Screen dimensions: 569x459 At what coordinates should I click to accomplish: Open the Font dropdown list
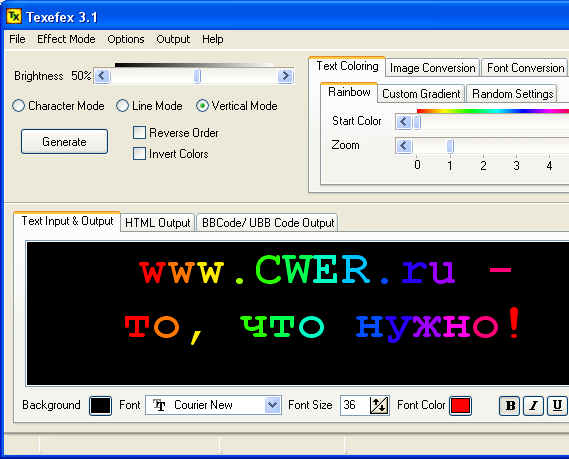pyautogui.click(x=272, y=405)
